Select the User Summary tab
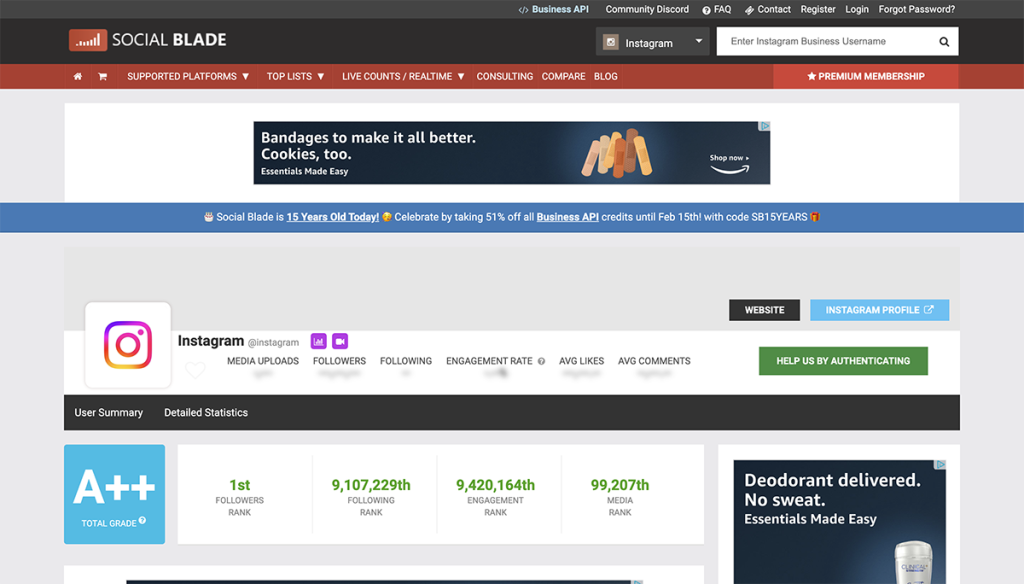Screen dimensions: 1024x584 [108, 412]
